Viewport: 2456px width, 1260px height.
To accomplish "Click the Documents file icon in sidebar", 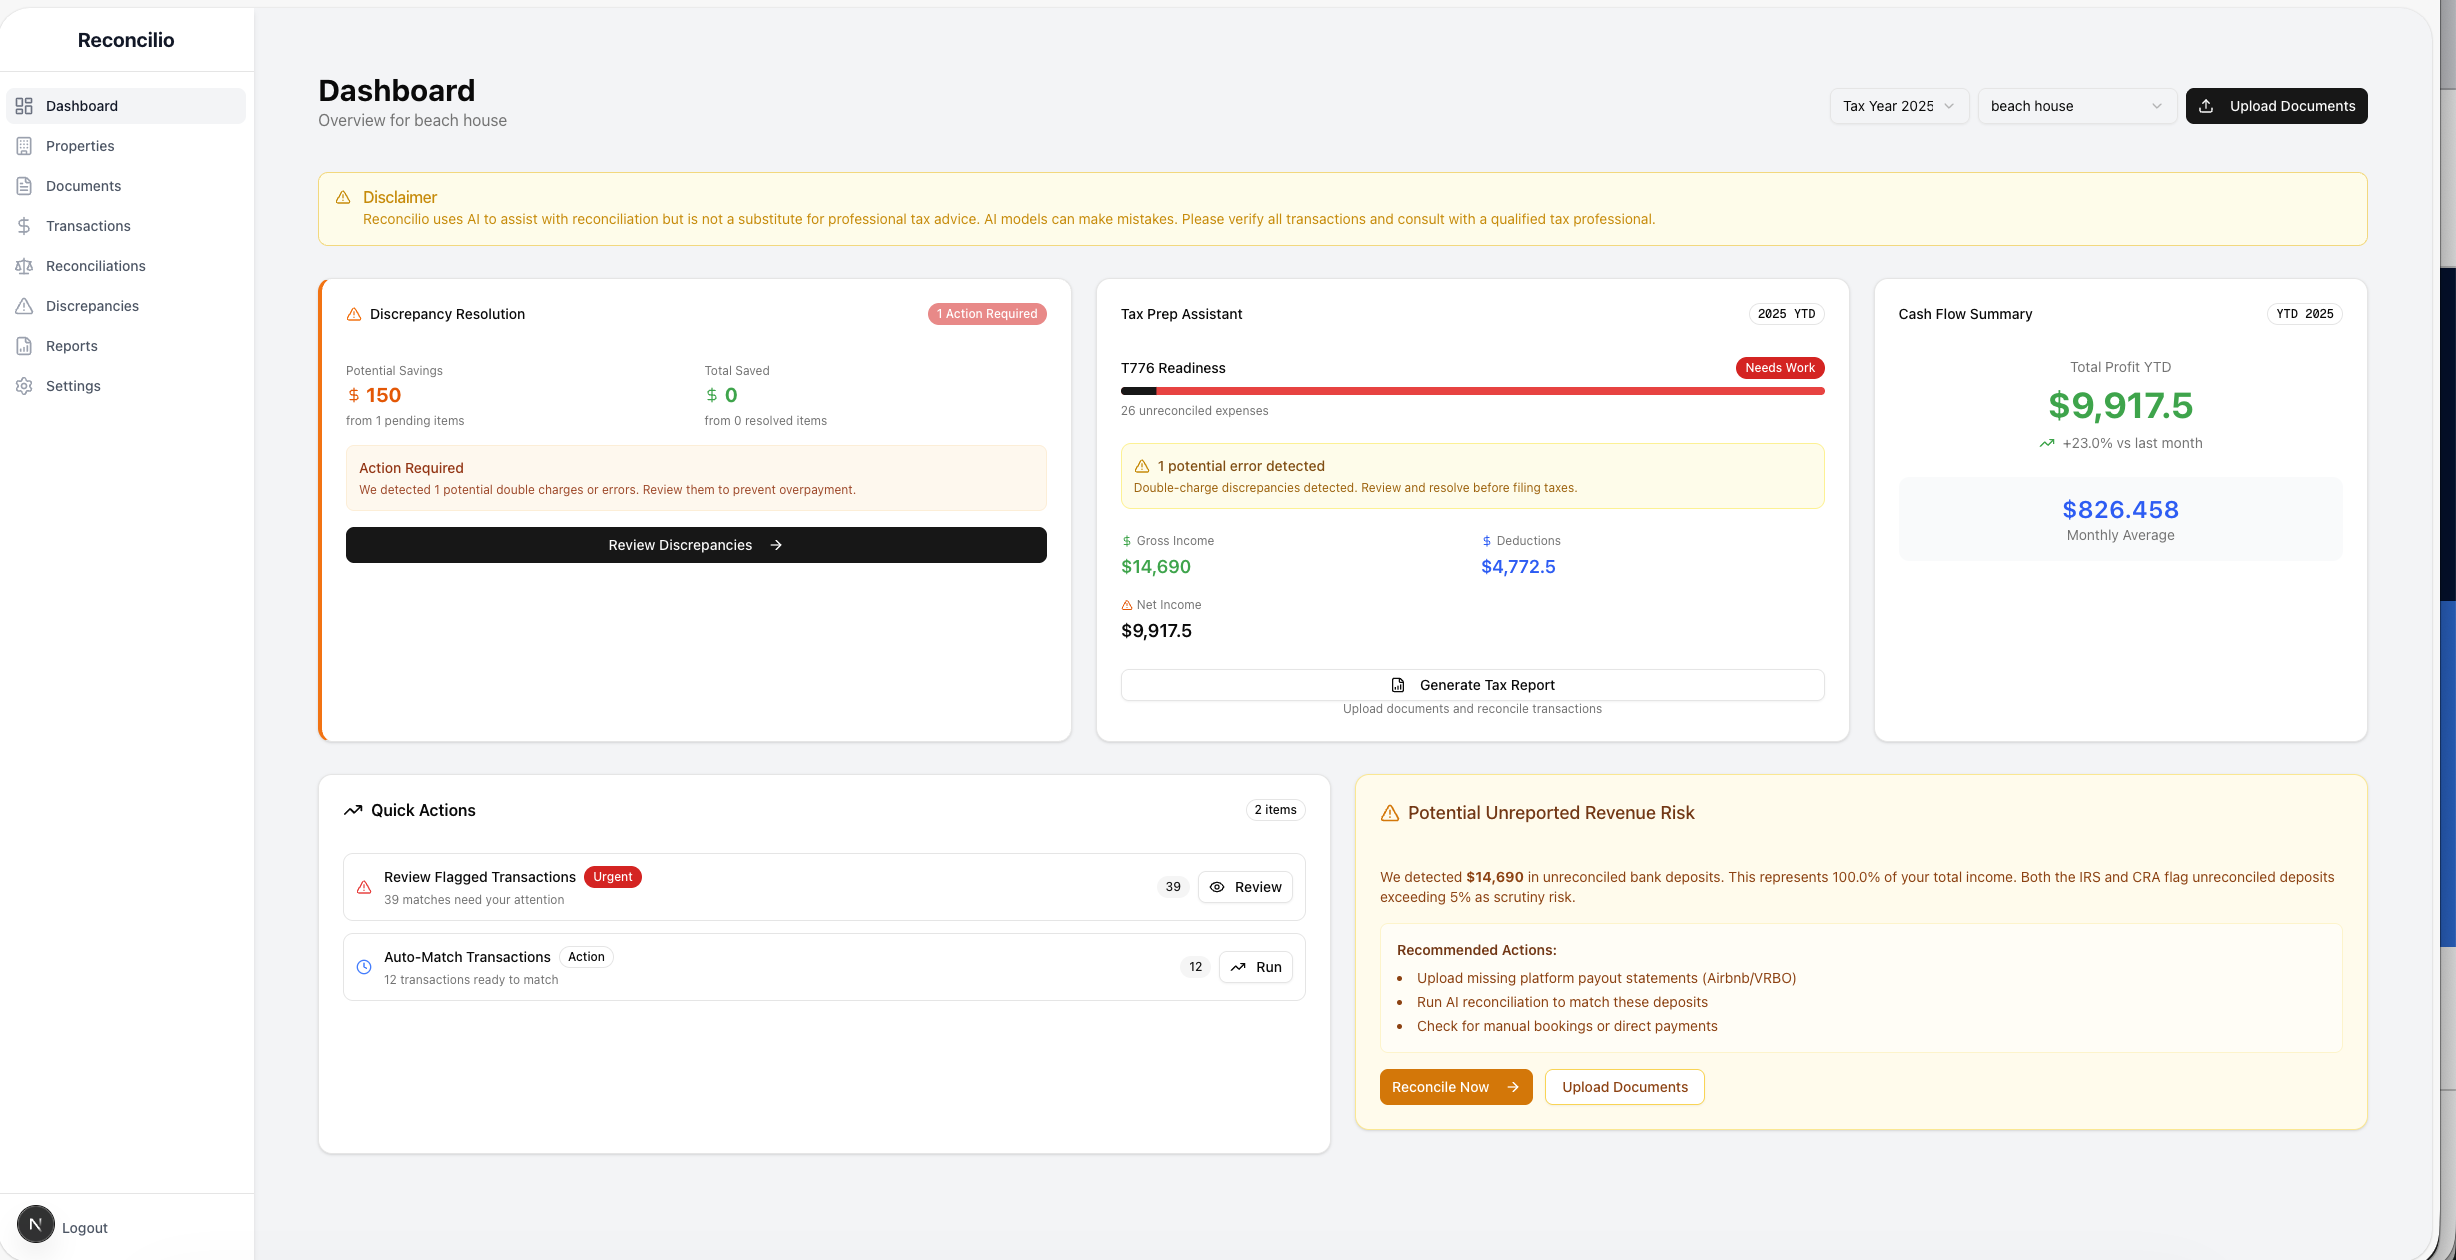I will point(24,186).
